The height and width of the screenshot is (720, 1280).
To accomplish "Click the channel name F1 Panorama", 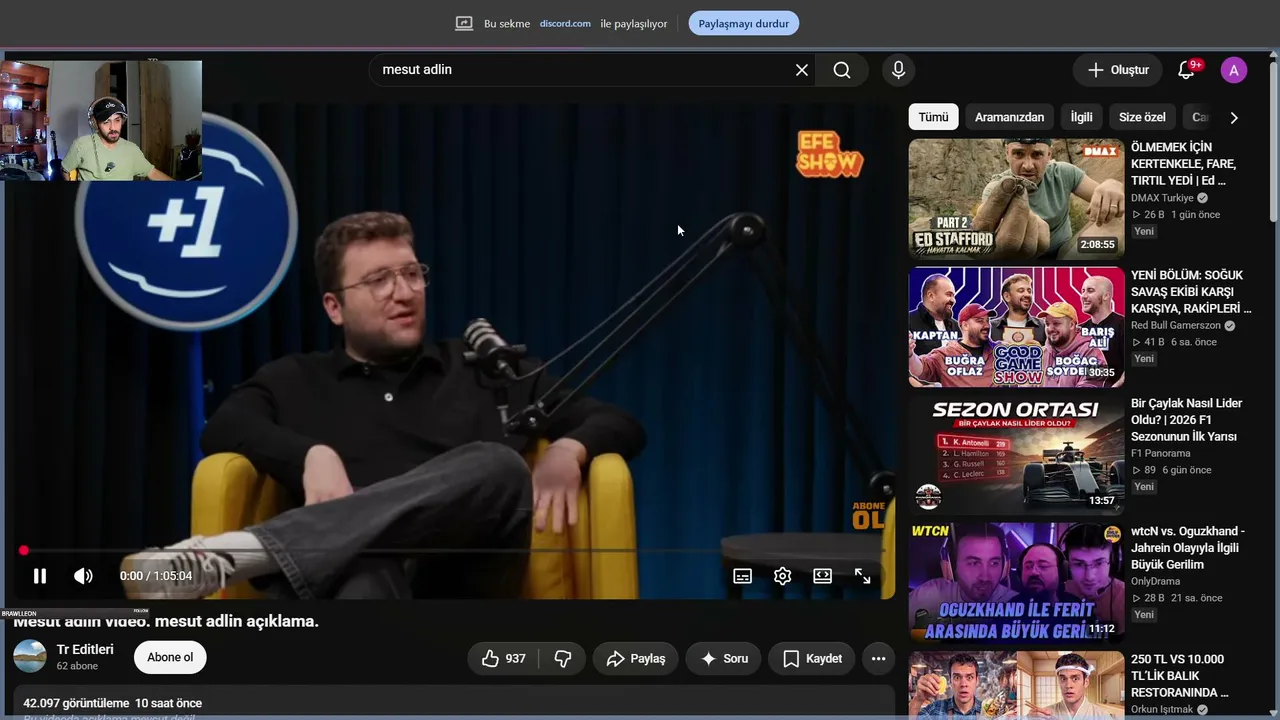I will [1161, 454].
